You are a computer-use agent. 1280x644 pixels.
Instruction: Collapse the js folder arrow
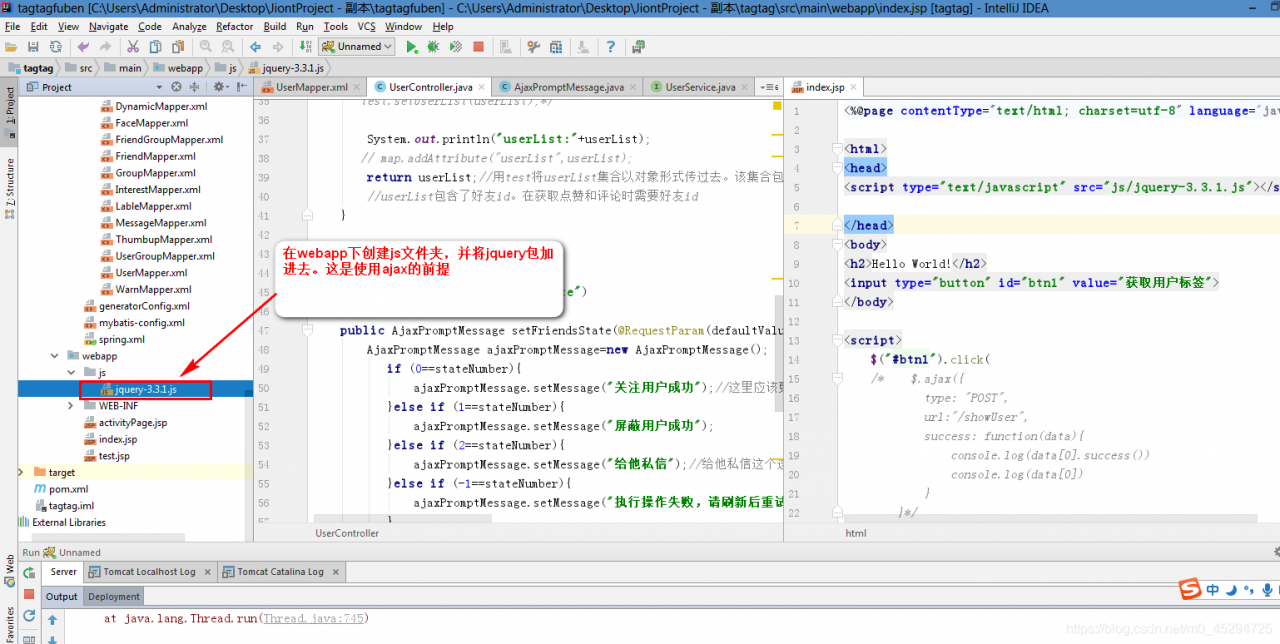pos(71,372)
